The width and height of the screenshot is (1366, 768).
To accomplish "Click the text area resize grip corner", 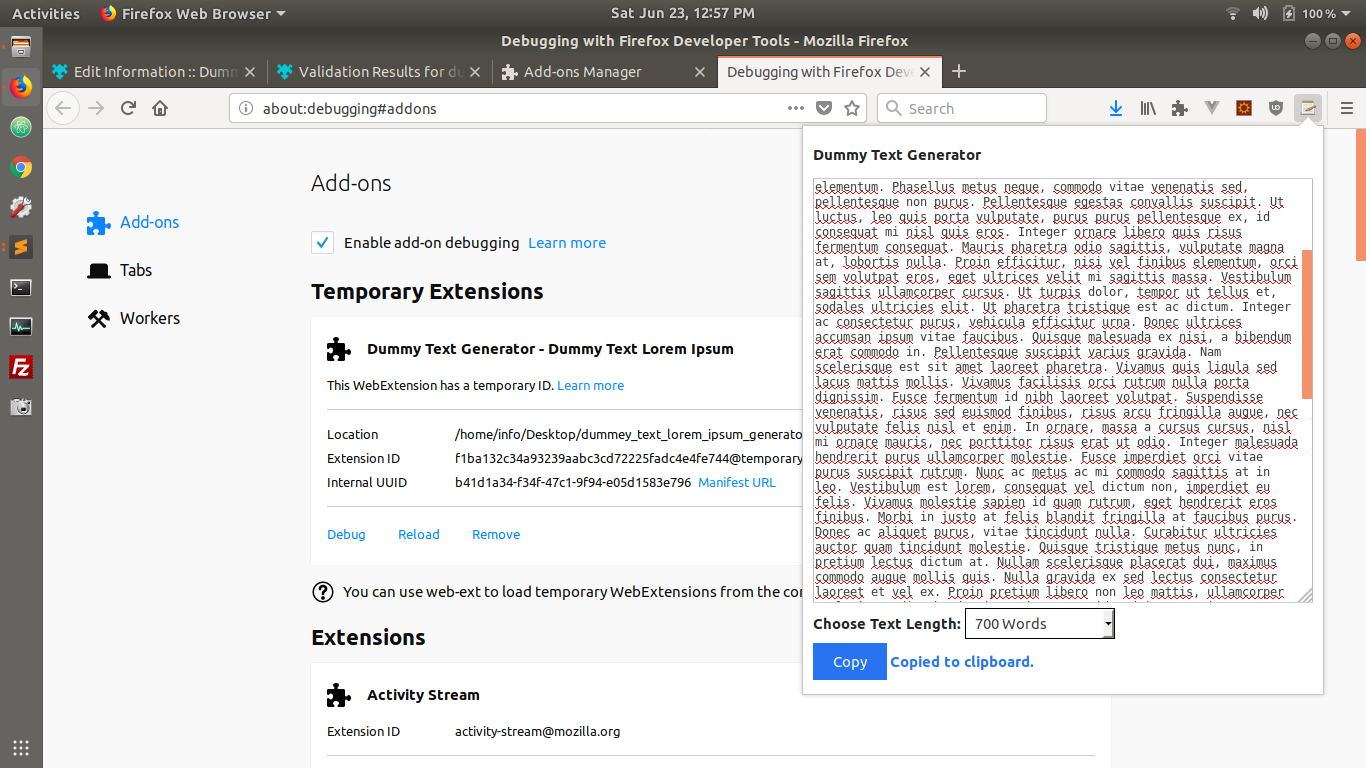I will [x=1305, y=595].
